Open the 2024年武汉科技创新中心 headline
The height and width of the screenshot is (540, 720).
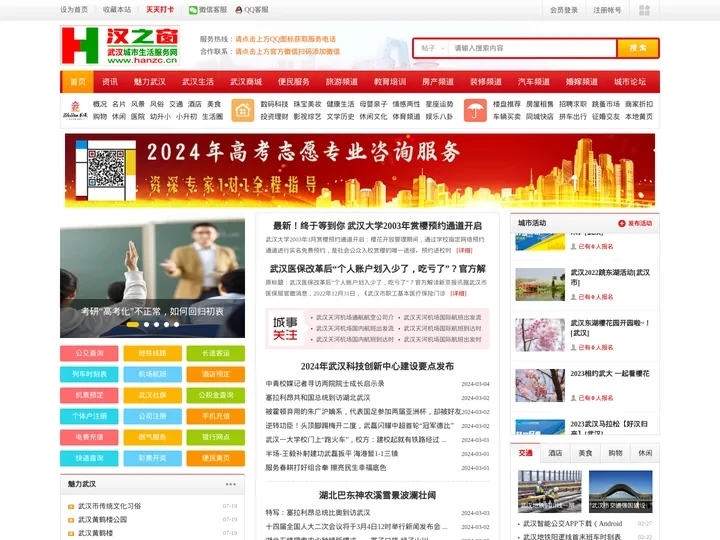point(377,366)
